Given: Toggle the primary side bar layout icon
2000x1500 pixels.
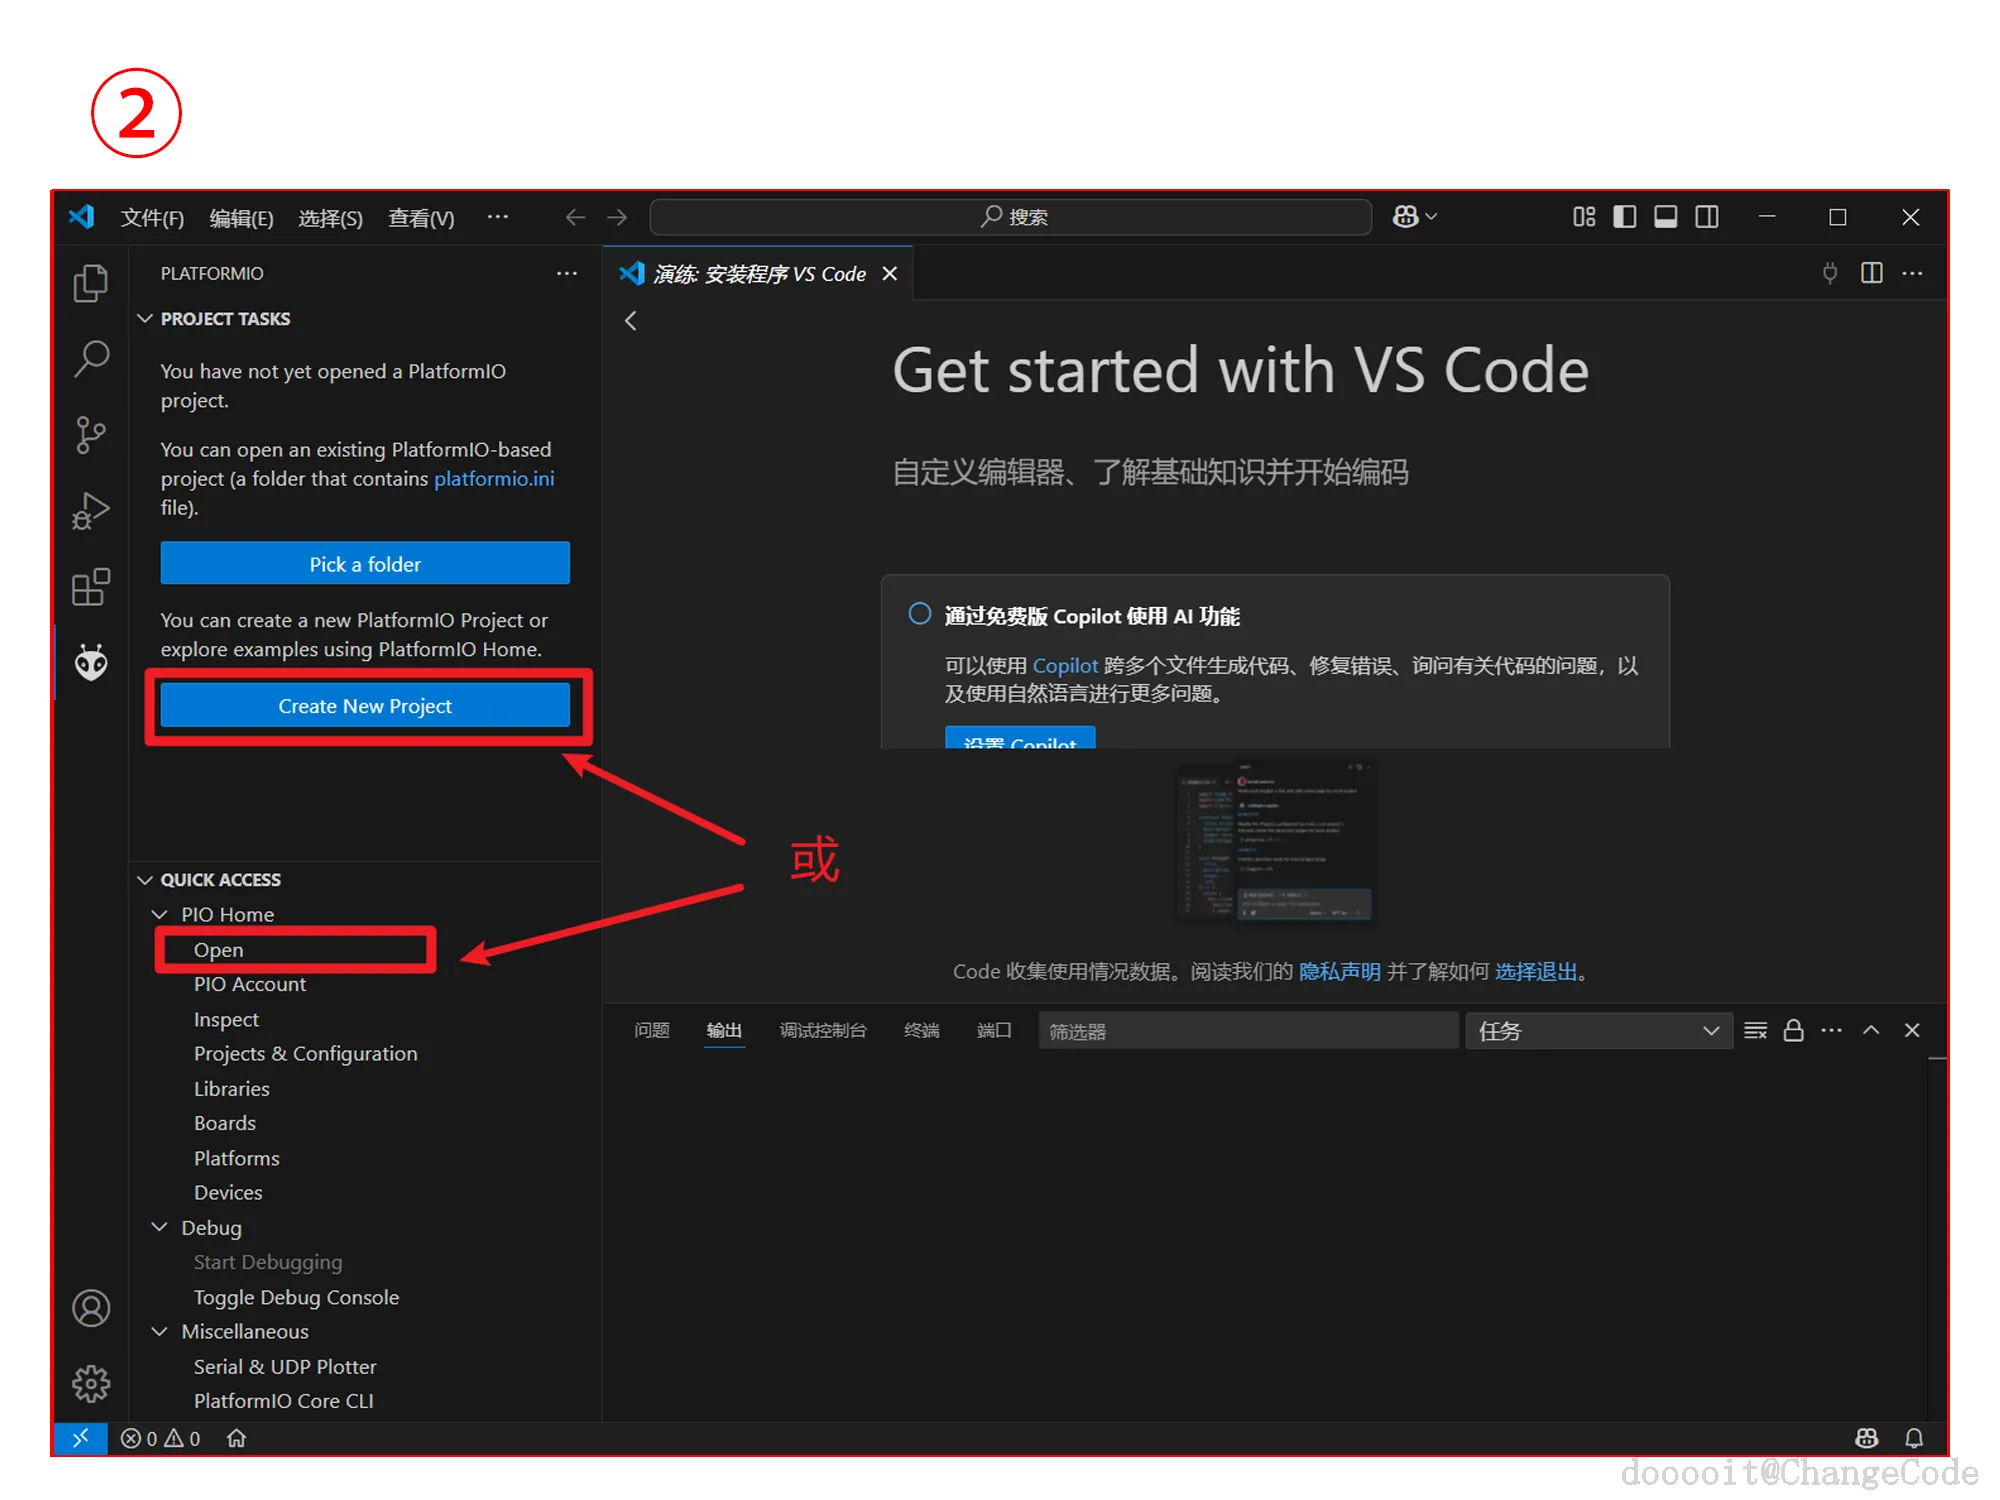Looking at the screenshot, I should pos(1624,217).
